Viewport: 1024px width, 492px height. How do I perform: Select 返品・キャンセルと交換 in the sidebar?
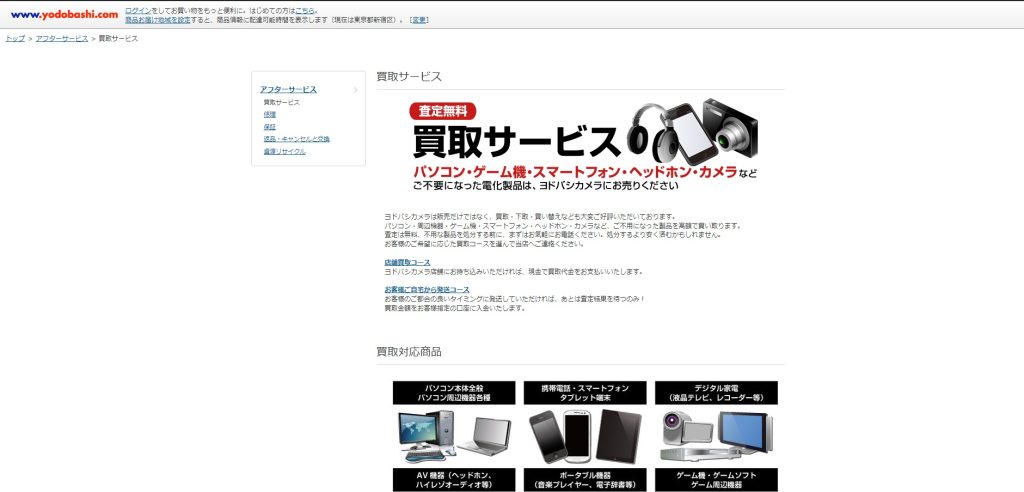[x=296, y=139]
